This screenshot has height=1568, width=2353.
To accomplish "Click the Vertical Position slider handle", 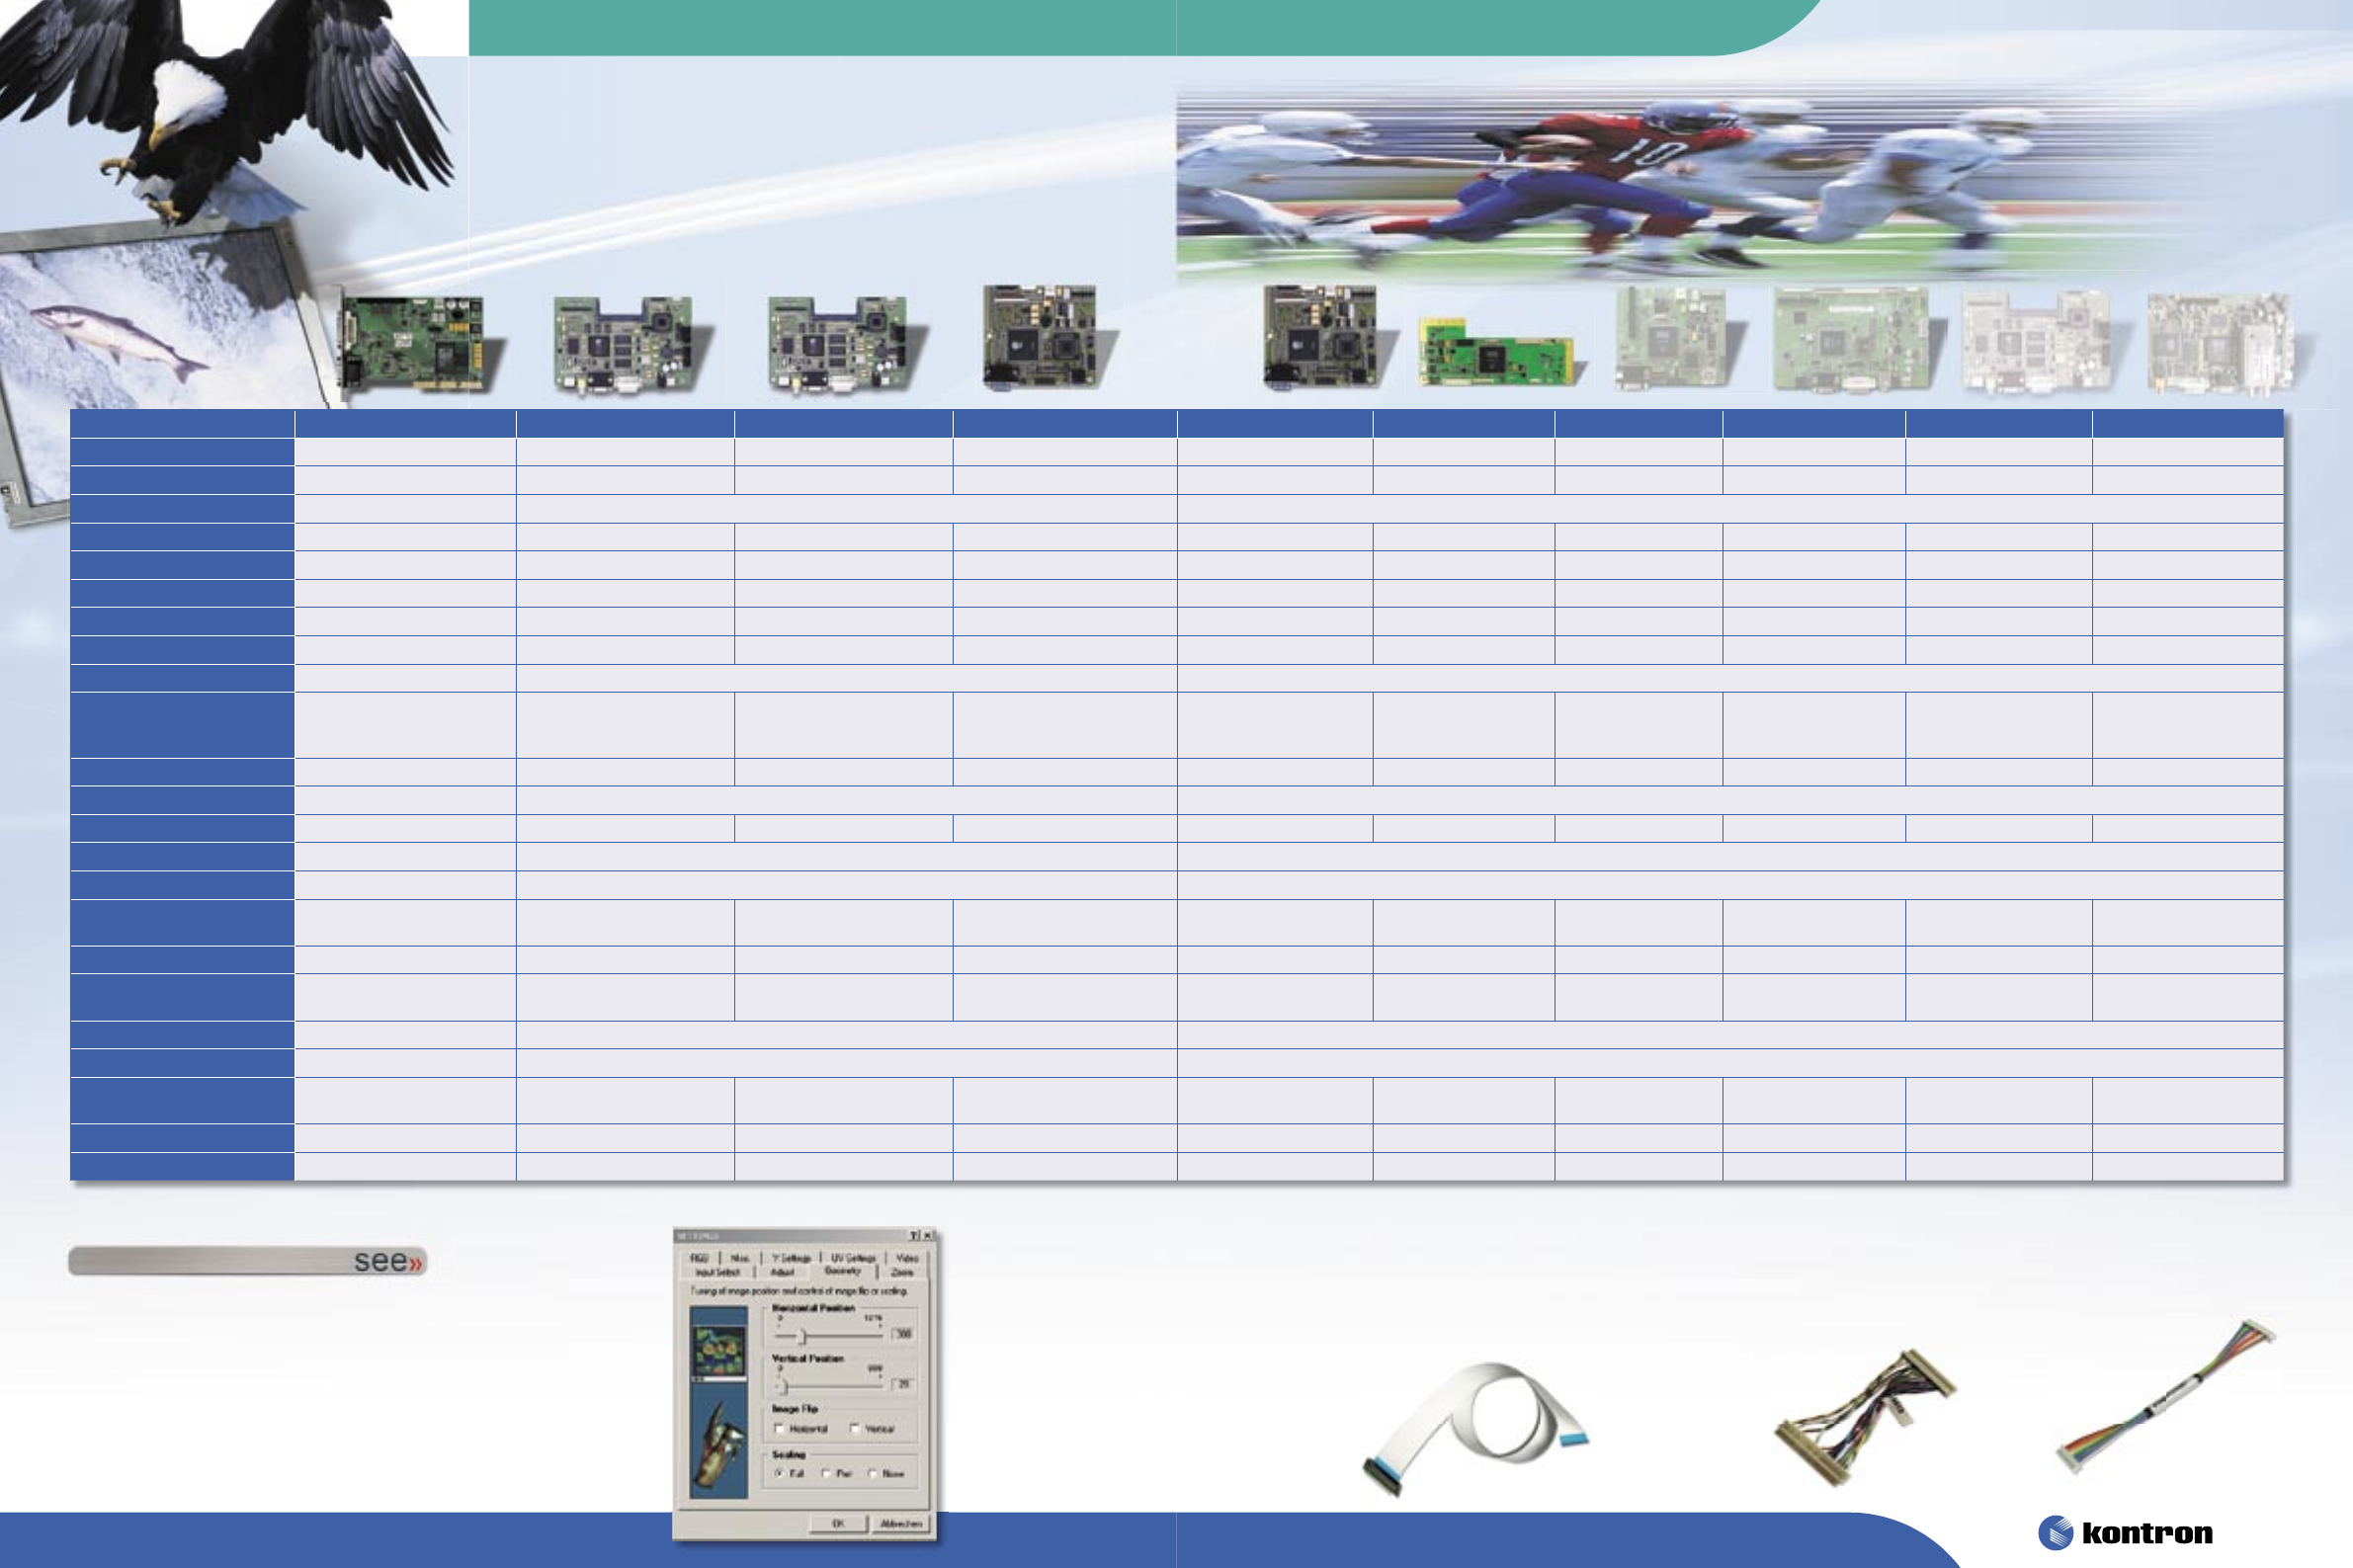I will click(x=784, y=1385).
